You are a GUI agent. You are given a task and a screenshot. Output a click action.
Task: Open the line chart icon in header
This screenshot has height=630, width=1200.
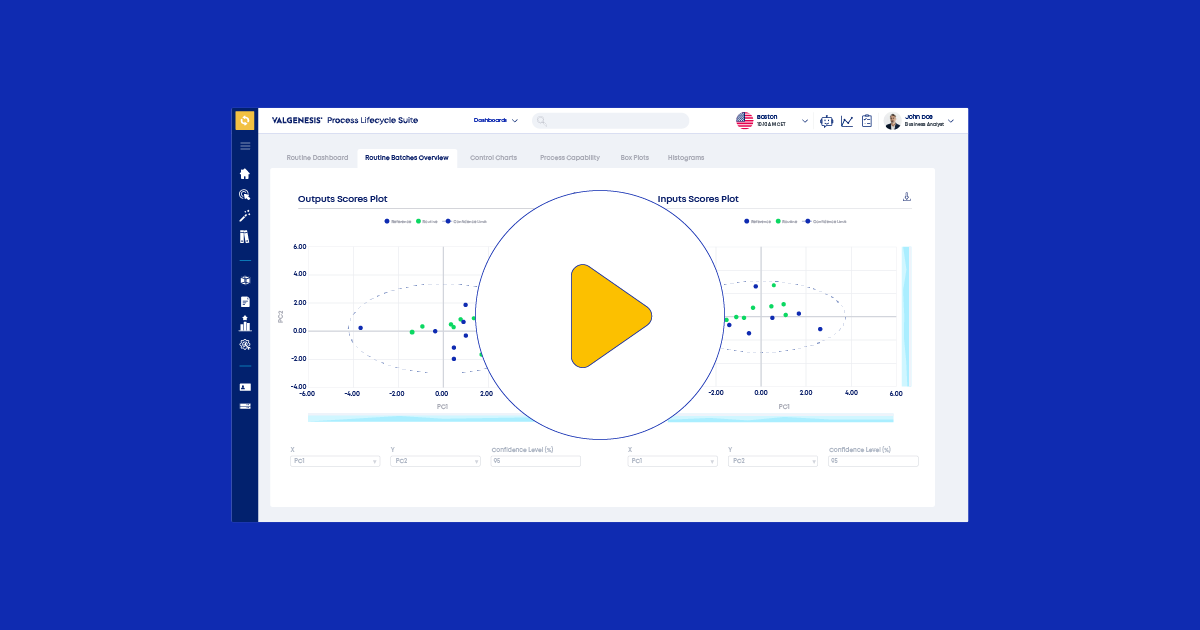click(x=847, y=121)
